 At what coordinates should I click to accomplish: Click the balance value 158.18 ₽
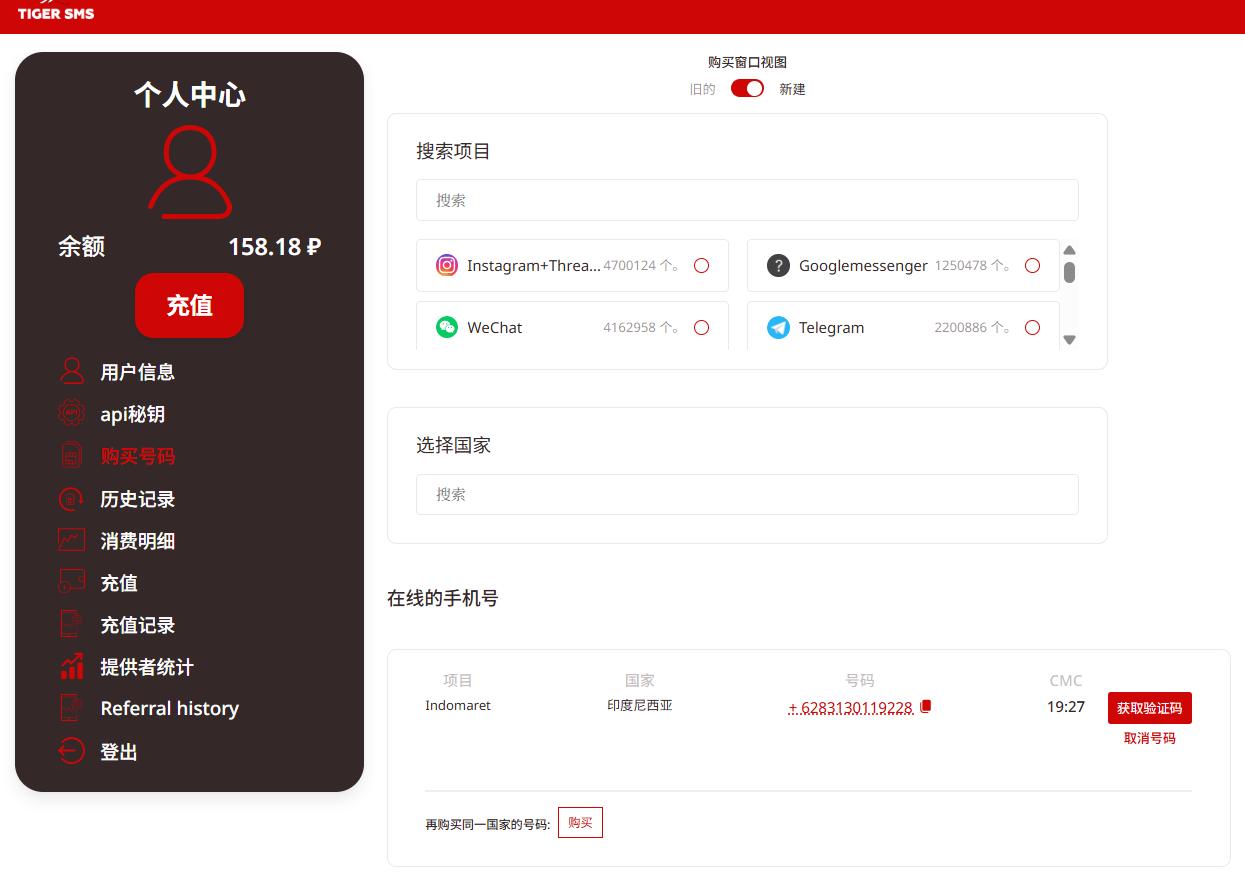tap(274, 246)
